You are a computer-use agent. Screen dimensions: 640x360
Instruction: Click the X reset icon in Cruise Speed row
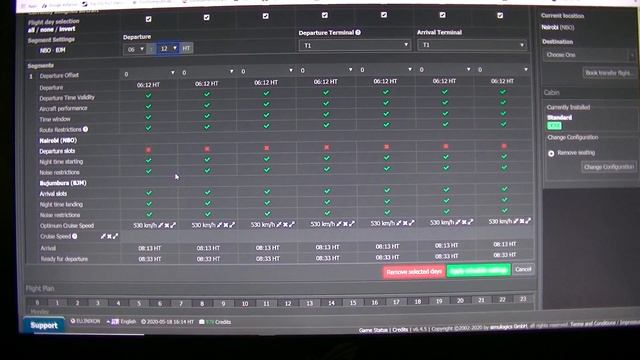109,236
